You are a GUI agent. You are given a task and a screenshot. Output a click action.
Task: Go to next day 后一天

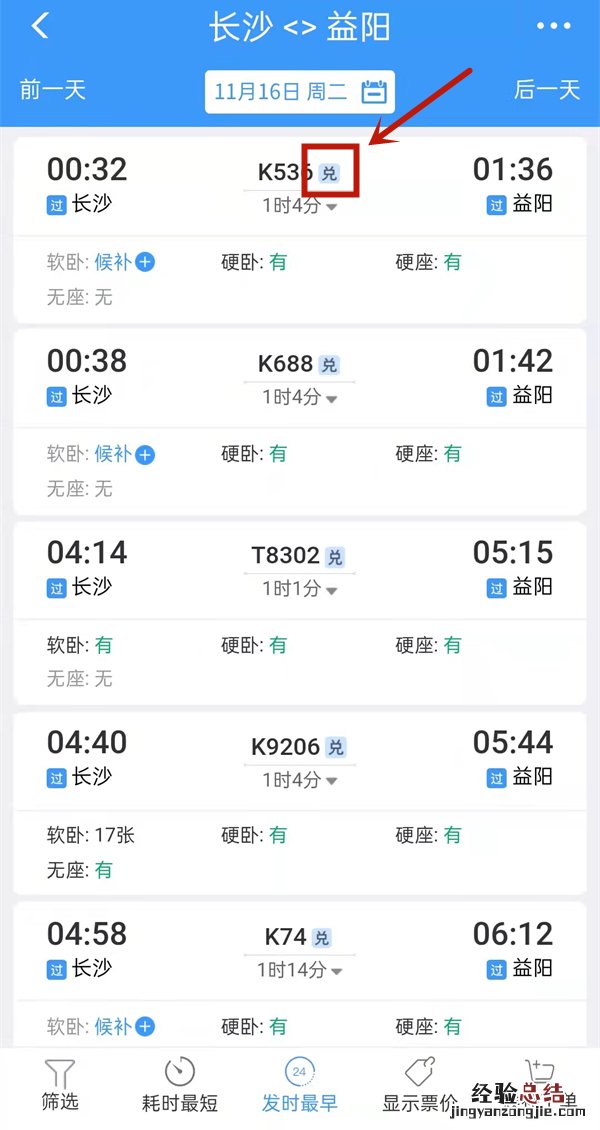547,90
